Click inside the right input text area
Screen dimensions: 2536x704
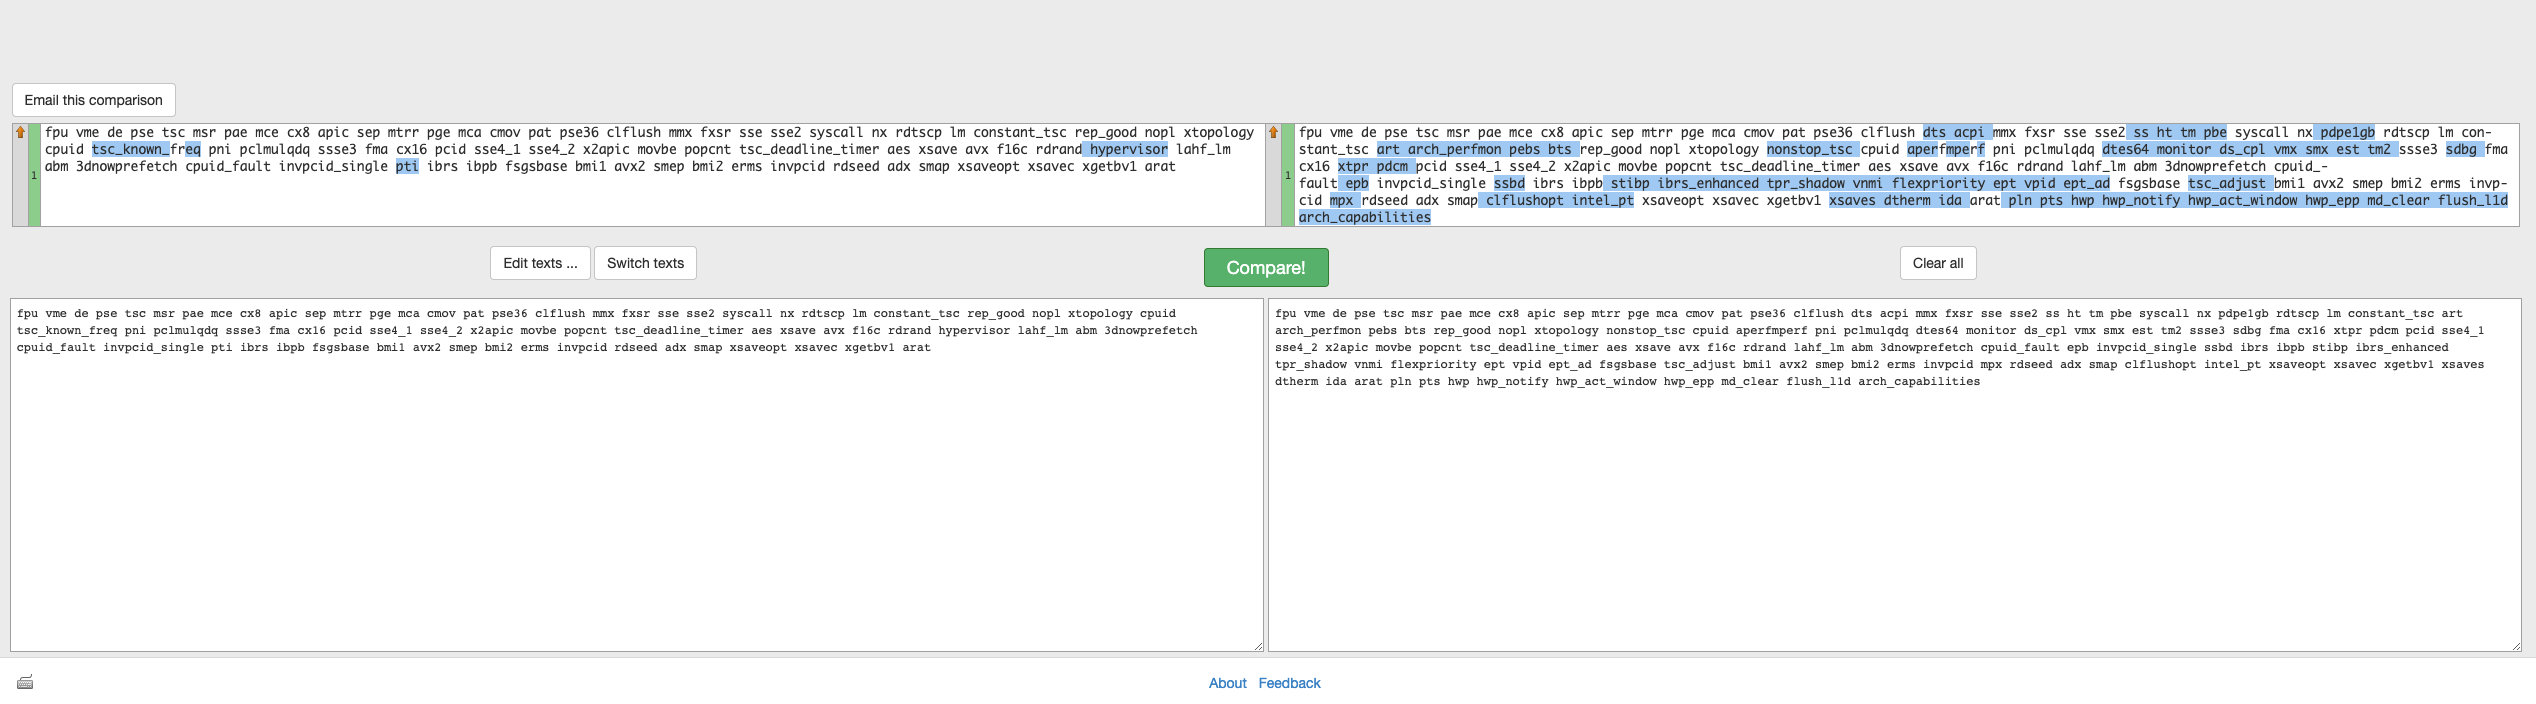(x=1893, y=500)
